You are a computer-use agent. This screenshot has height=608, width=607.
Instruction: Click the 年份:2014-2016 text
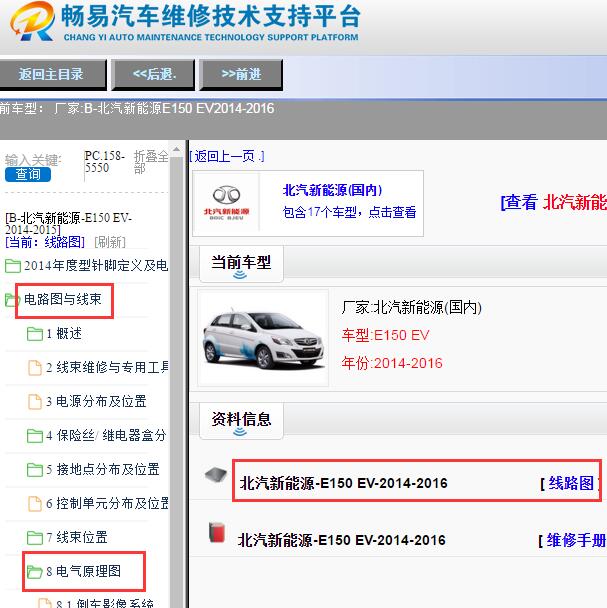(x=392, y=363)
